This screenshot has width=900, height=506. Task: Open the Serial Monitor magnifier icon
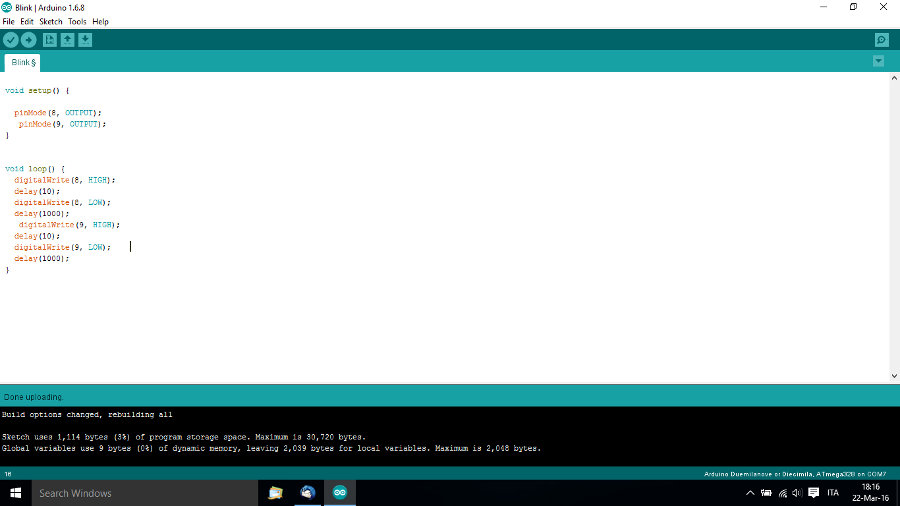(882, 40)
